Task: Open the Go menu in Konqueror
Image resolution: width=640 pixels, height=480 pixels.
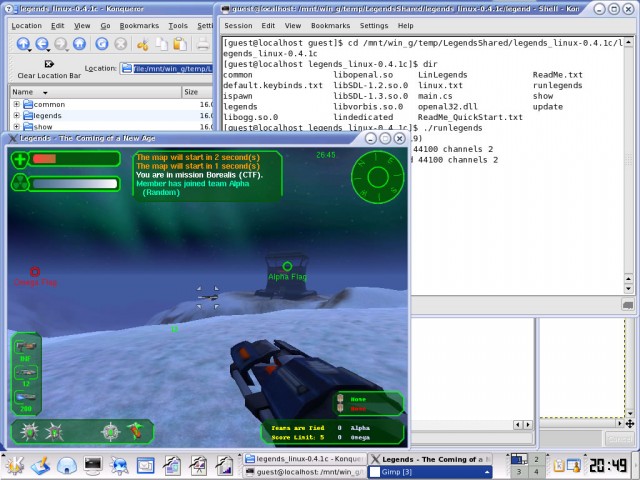Action: (105, 26)
